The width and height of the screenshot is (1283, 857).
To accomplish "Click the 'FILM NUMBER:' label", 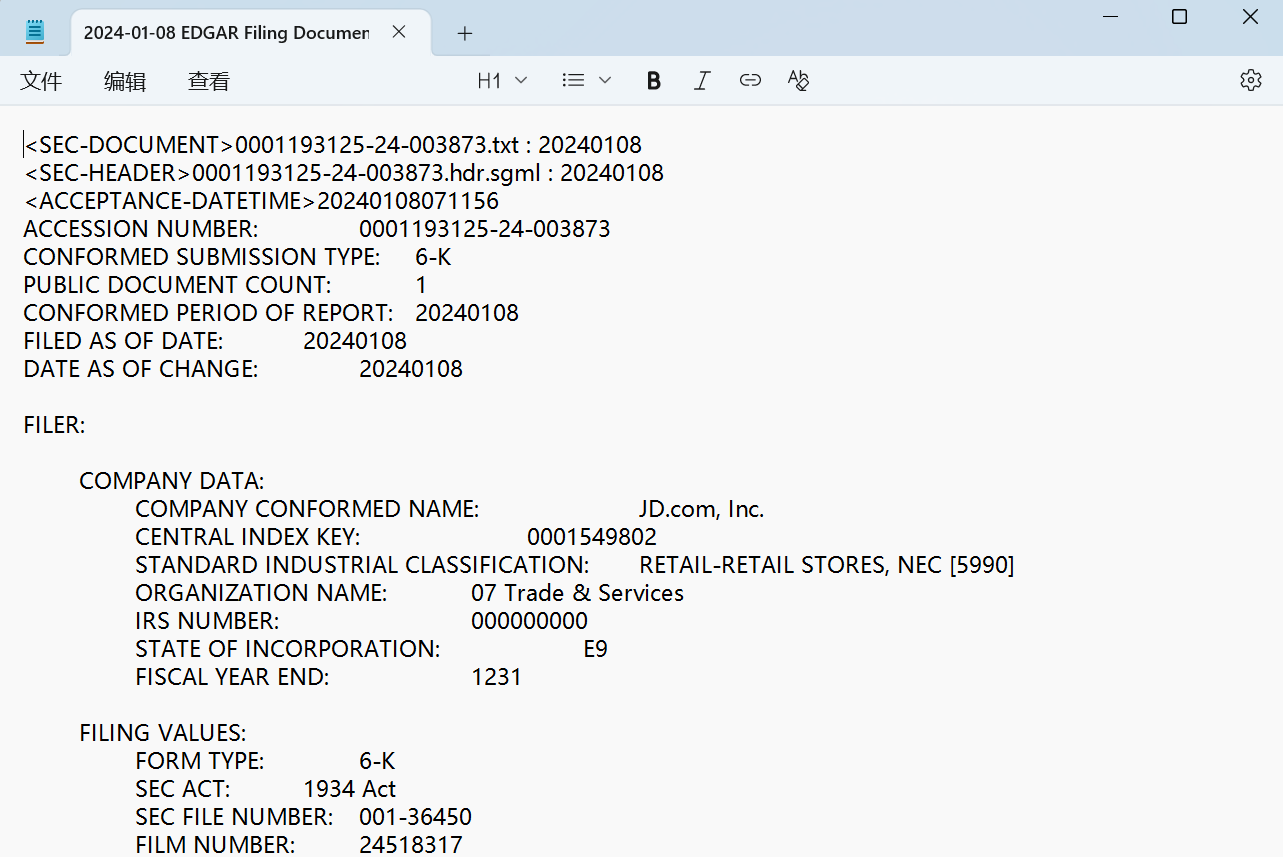I will click(x=216, y=845).
